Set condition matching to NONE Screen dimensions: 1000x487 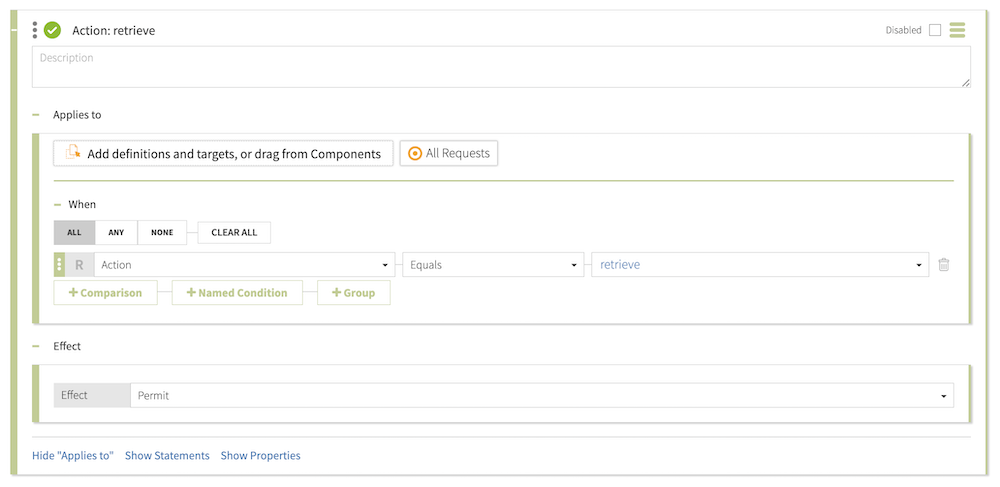click(162, 232)
